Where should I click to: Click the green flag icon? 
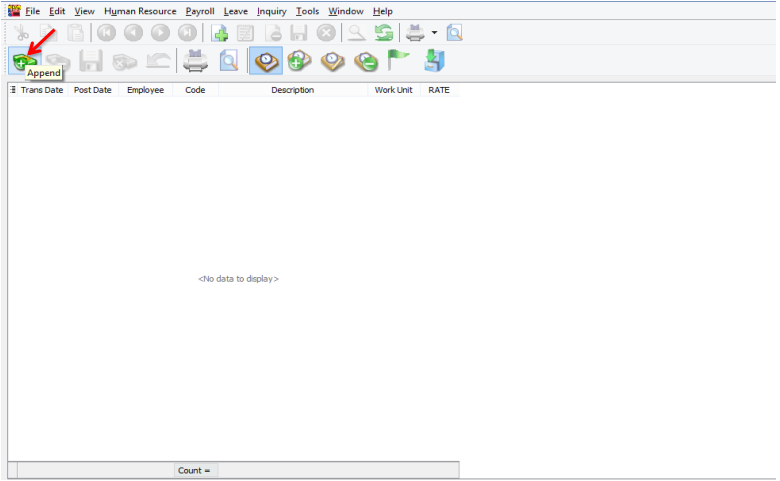click(399, 61)
